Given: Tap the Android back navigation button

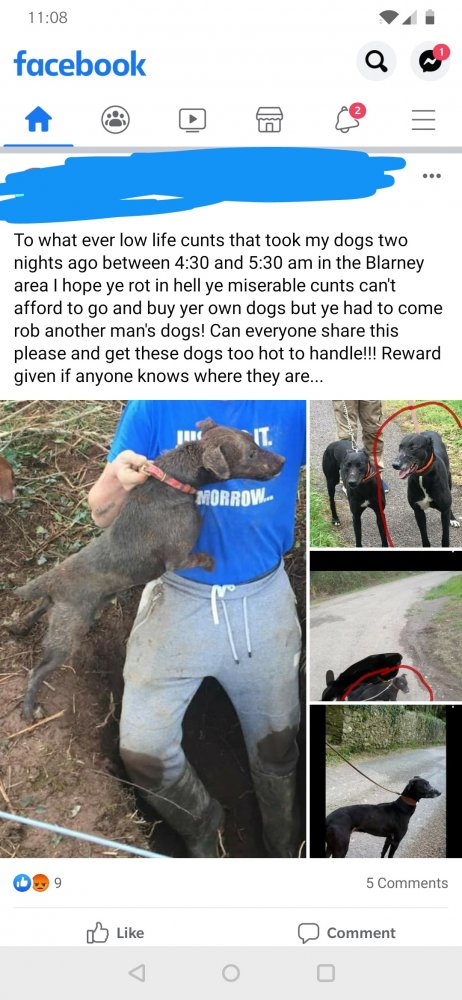Looking at the screenshot, I should (136, 973).
